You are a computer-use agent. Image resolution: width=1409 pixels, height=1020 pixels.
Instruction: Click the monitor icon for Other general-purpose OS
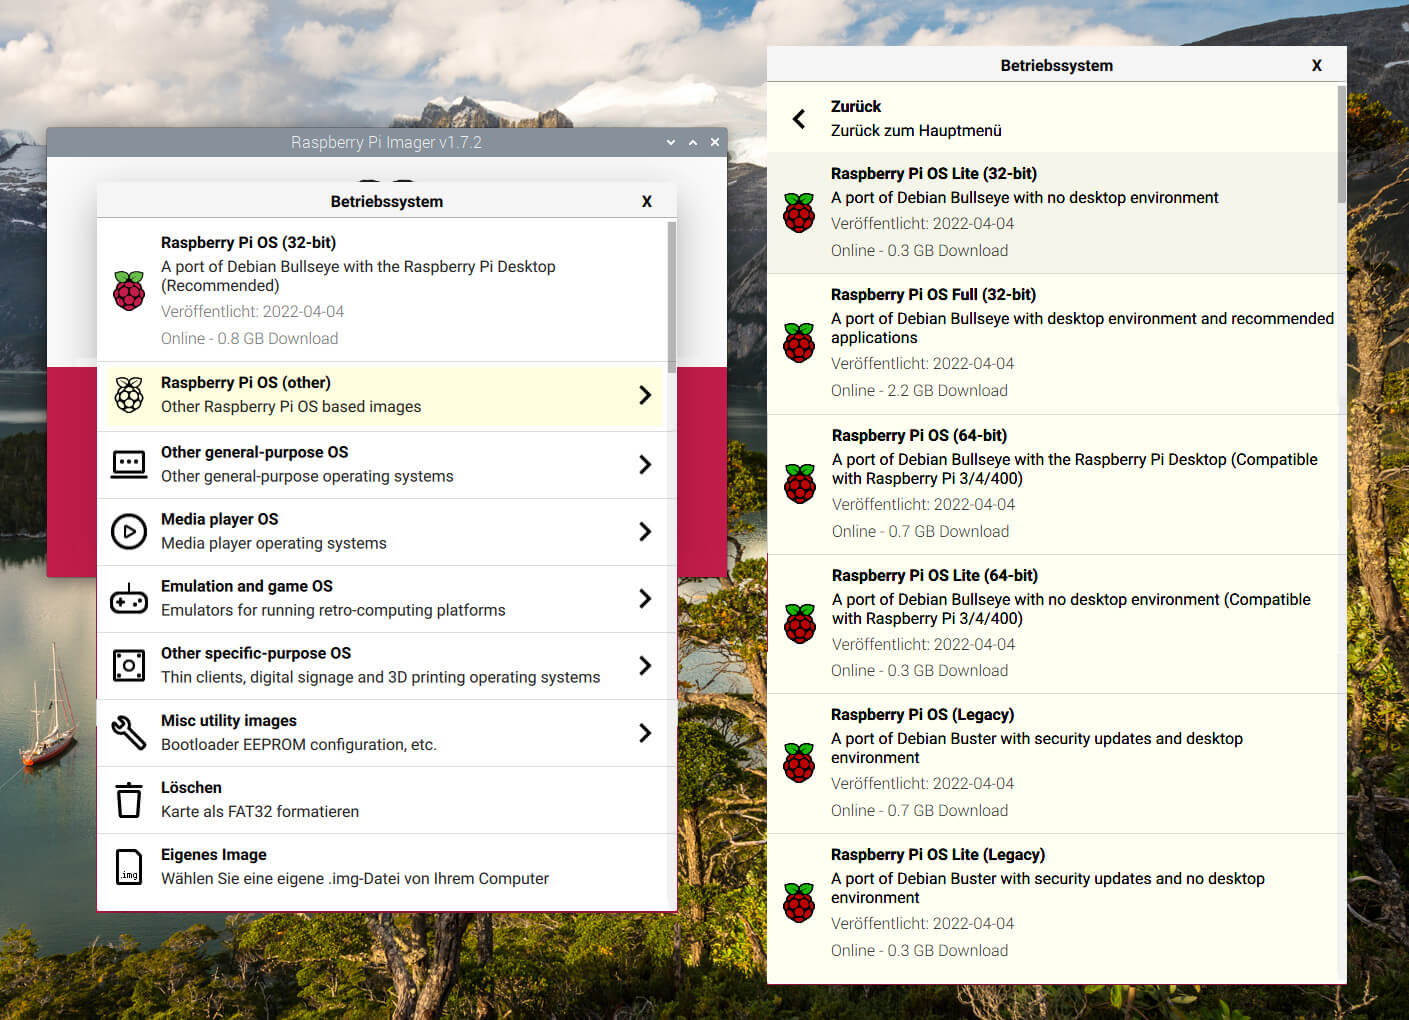(x=129, y=464)
